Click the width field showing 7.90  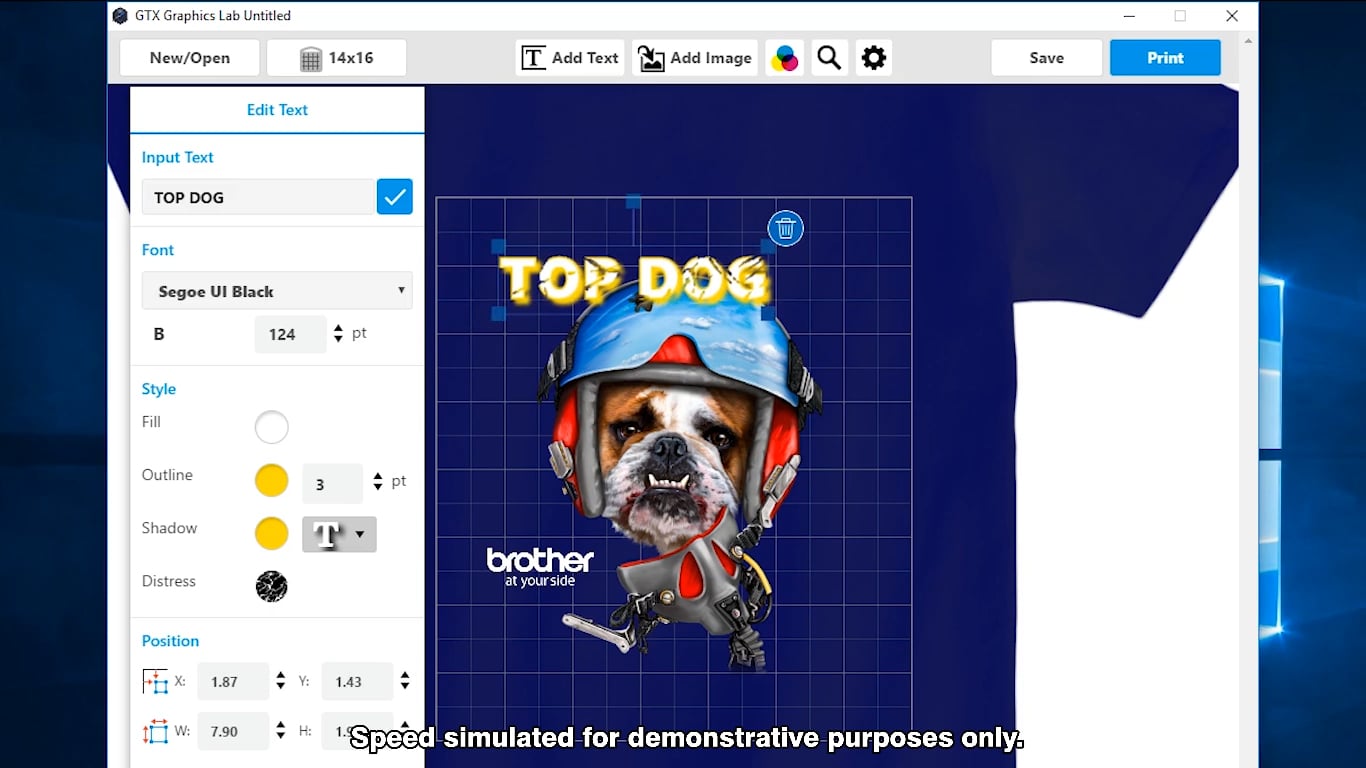point(233,732)
